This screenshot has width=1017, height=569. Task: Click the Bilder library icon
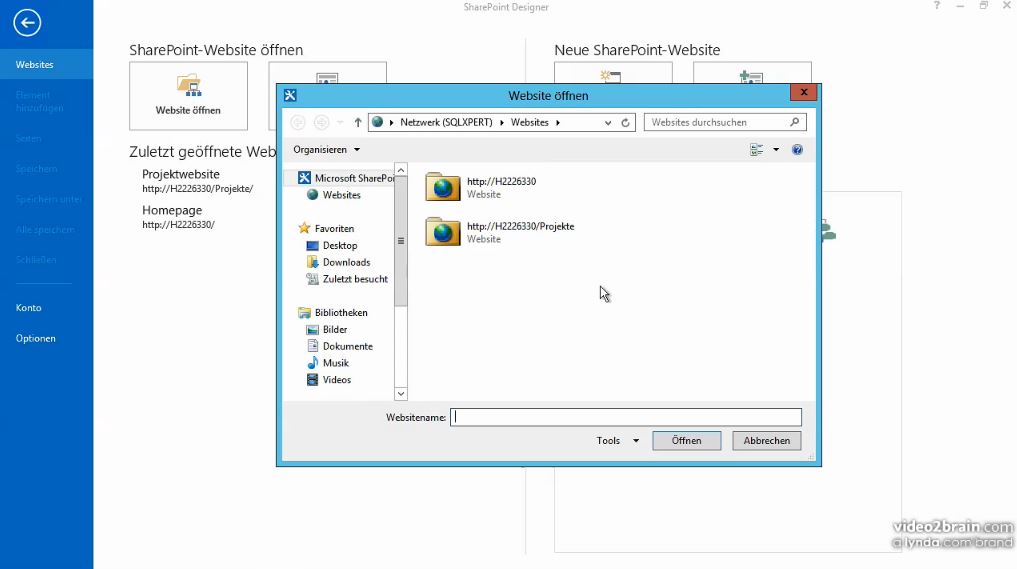[312, 330]
